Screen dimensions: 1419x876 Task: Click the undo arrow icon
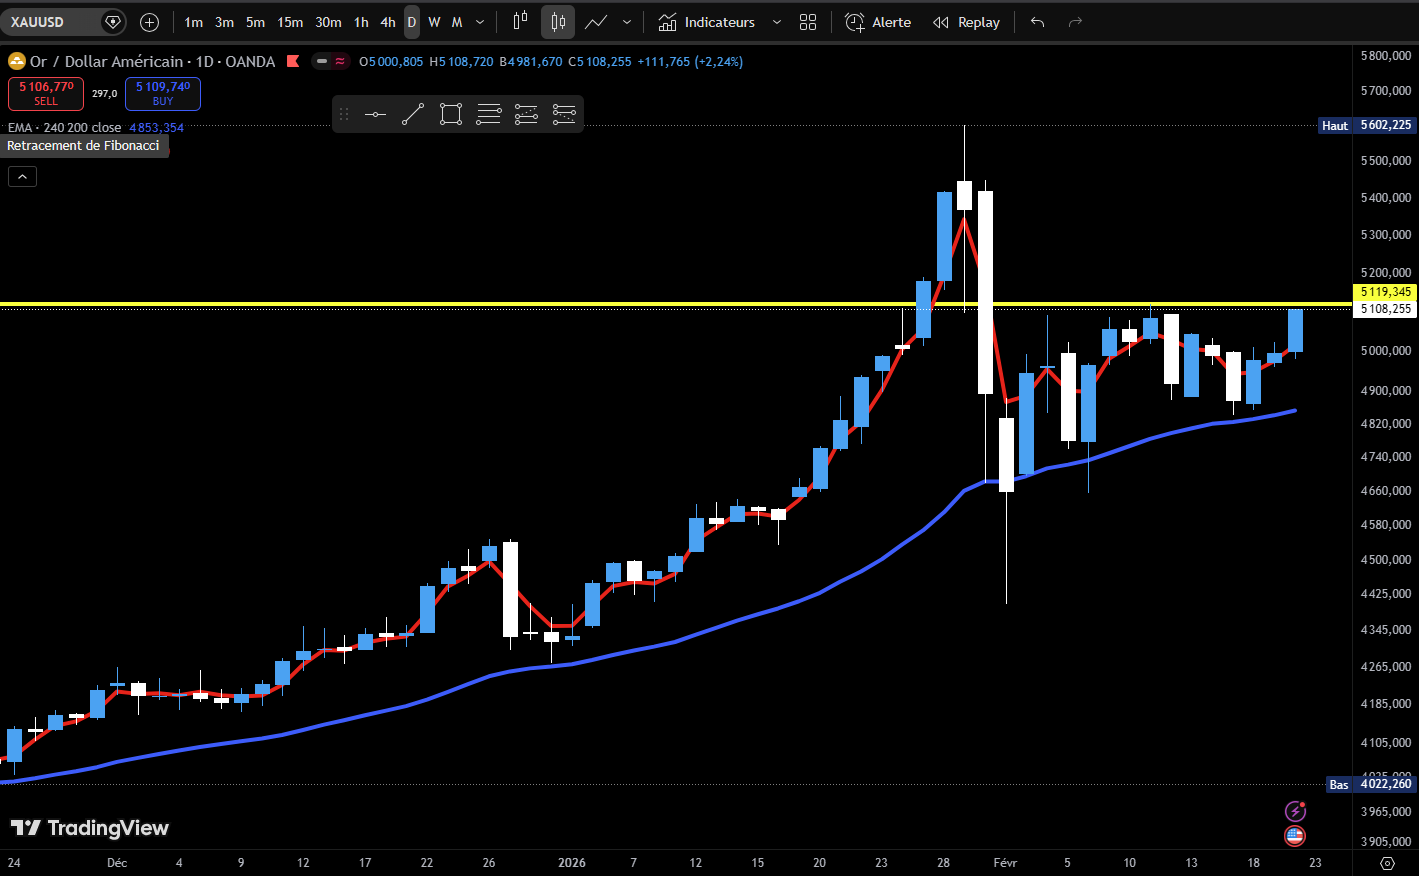[x=1037, y=22]
